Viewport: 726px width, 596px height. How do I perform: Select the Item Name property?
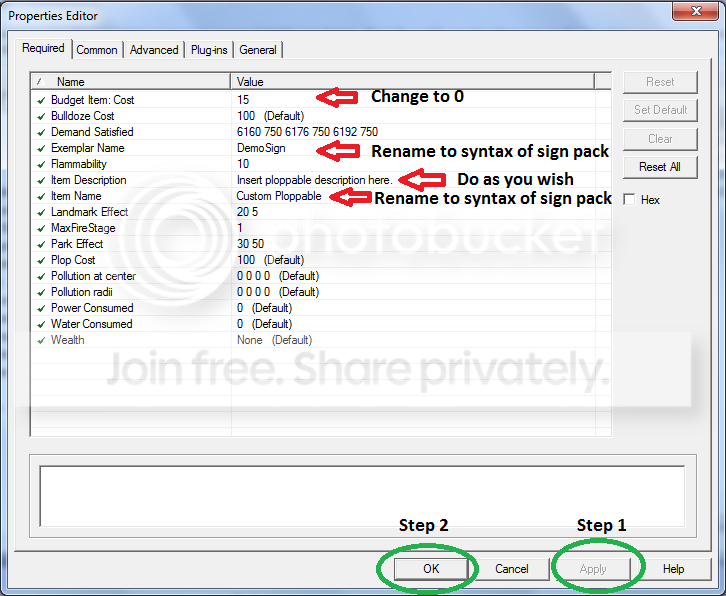[76, 196]
